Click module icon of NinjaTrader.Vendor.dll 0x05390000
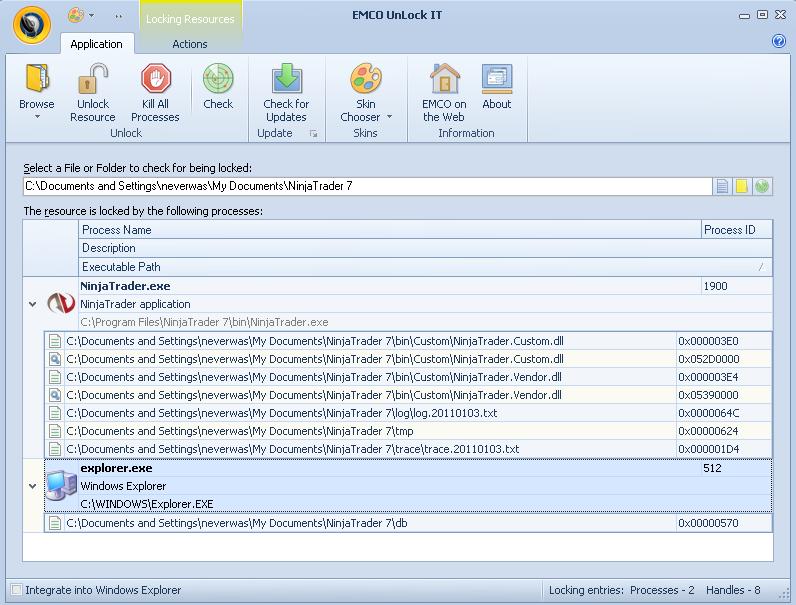Screen dimensions: 796x605 tap(55, 395)
